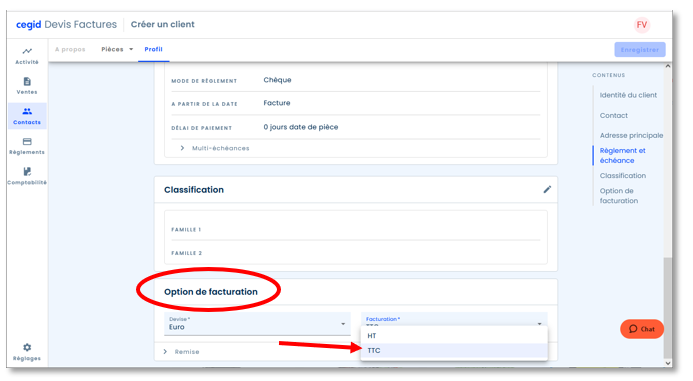Open the Activité section in sidebar
Viewport: 693px width, 381px height.
point(27,56)
